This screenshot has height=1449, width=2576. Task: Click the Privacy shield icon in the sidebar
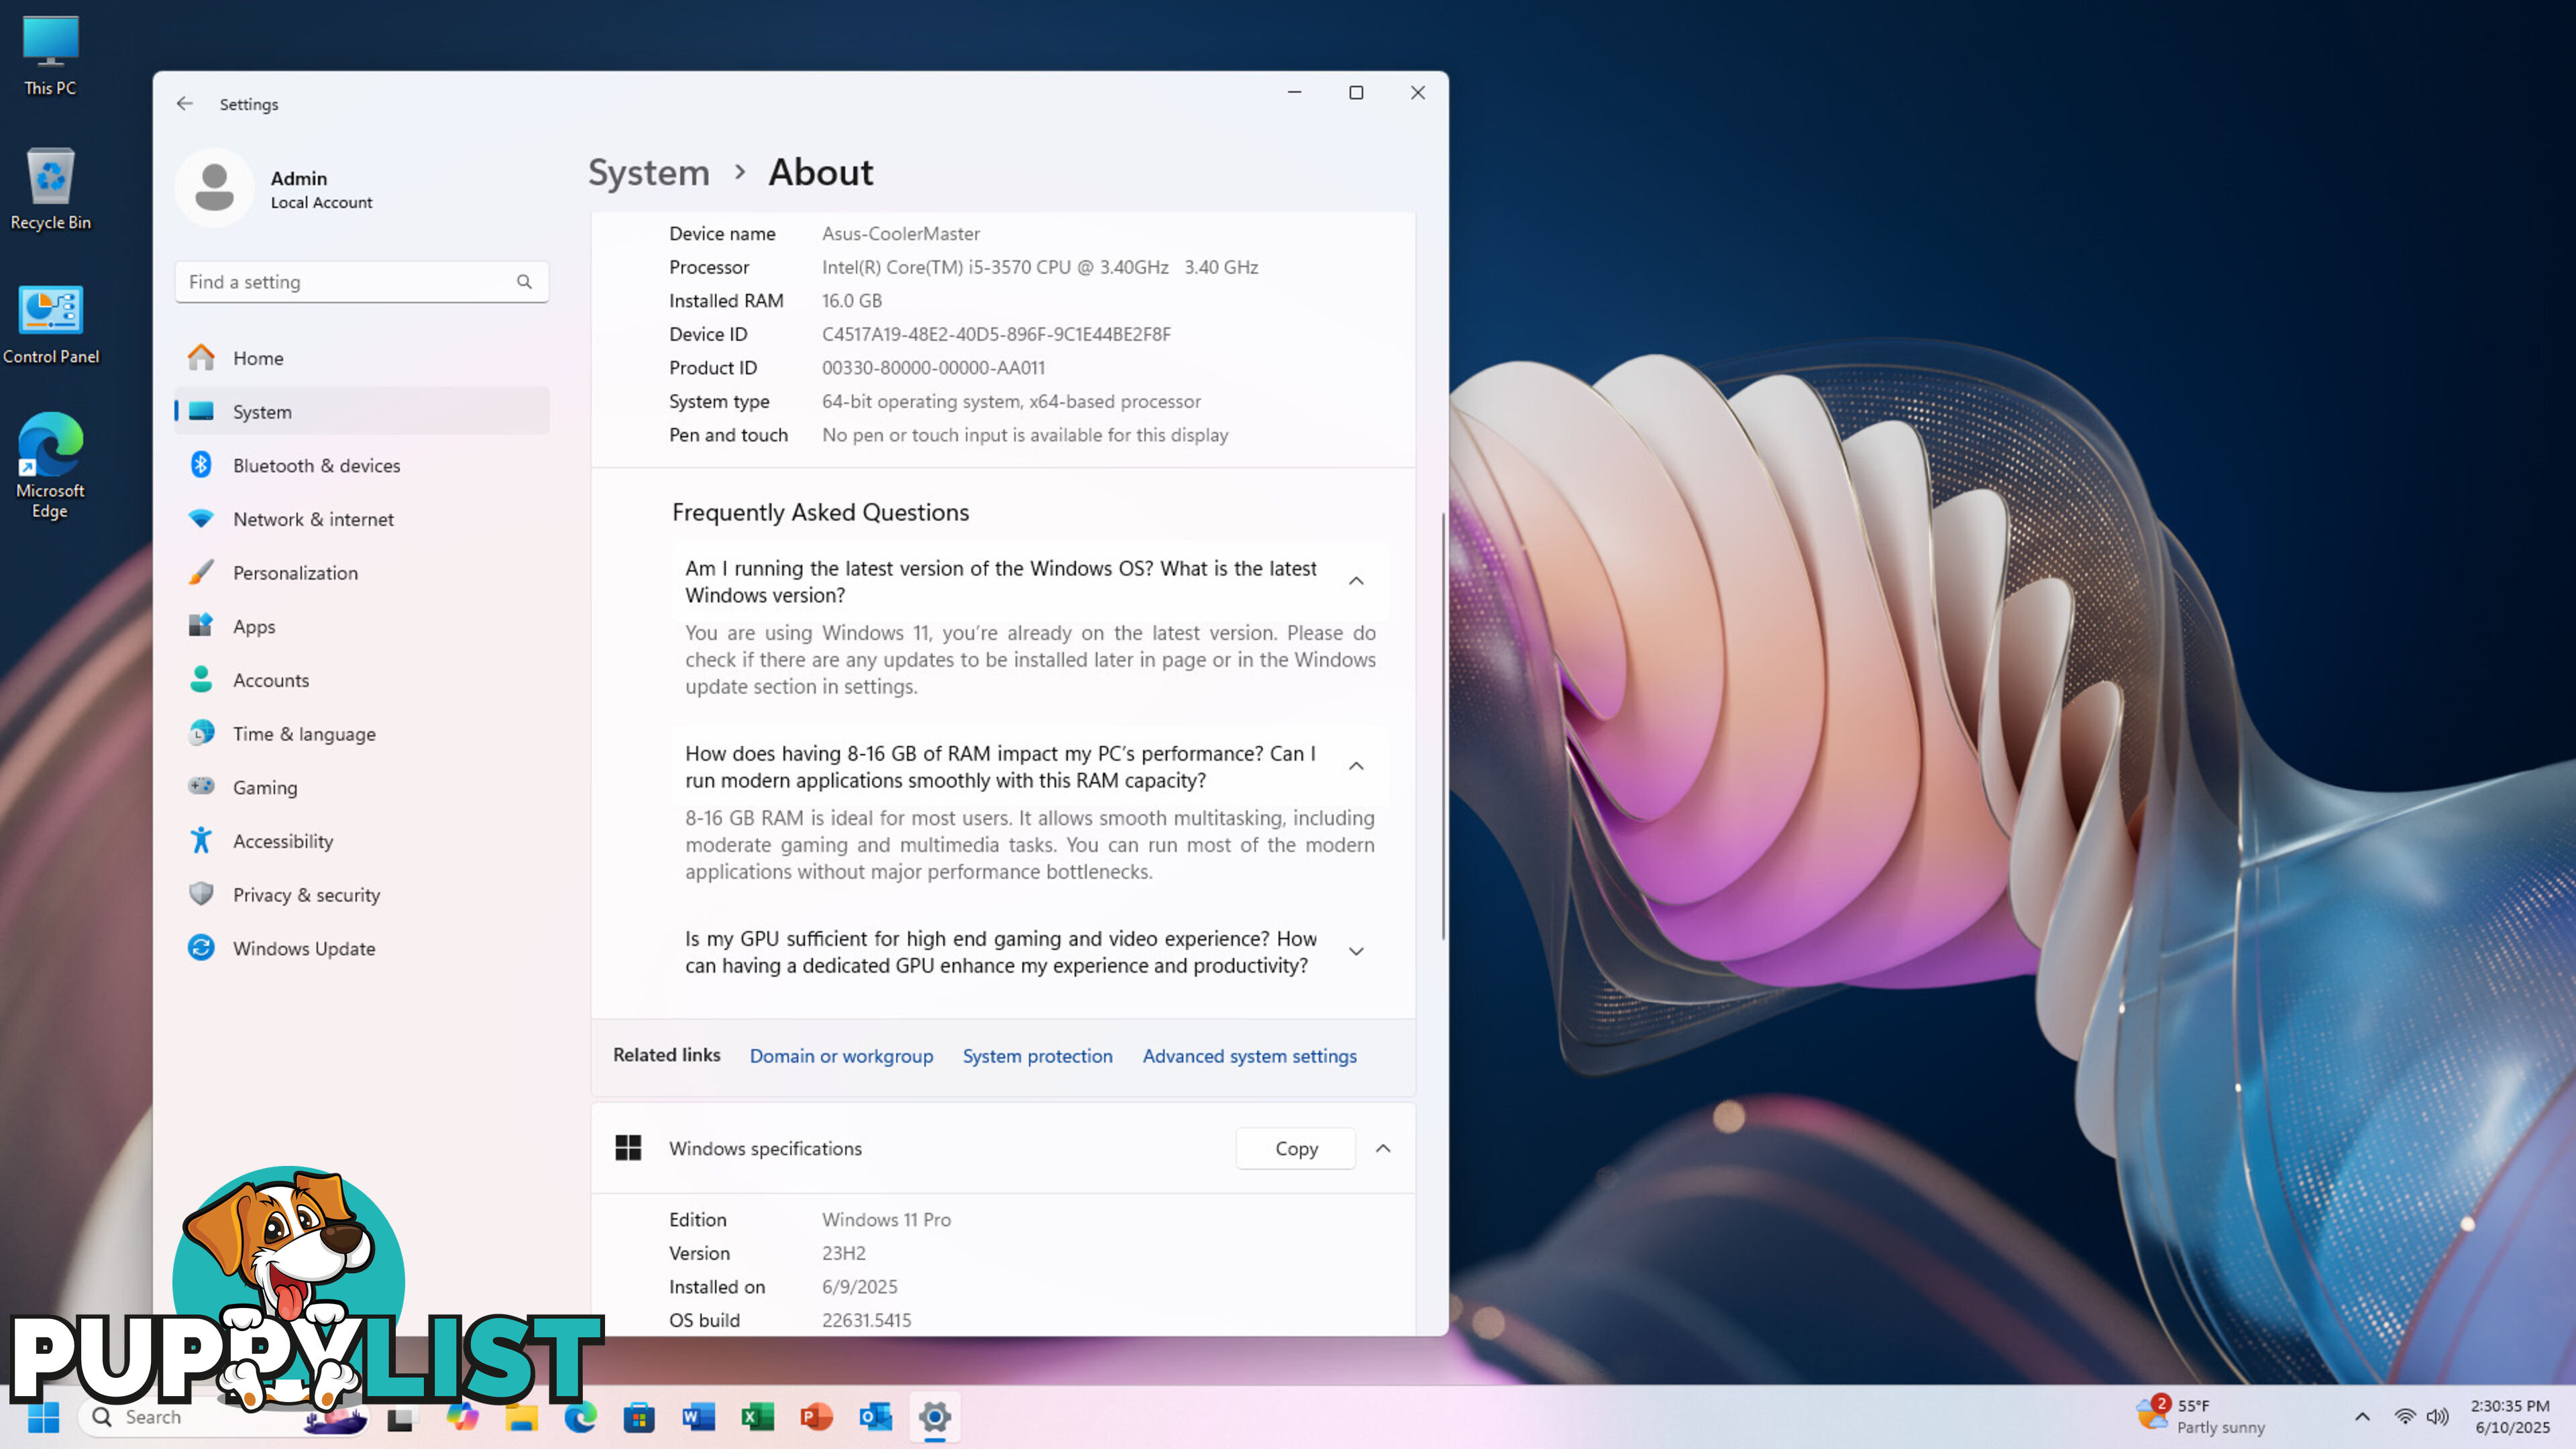click(x=201, y=894)
